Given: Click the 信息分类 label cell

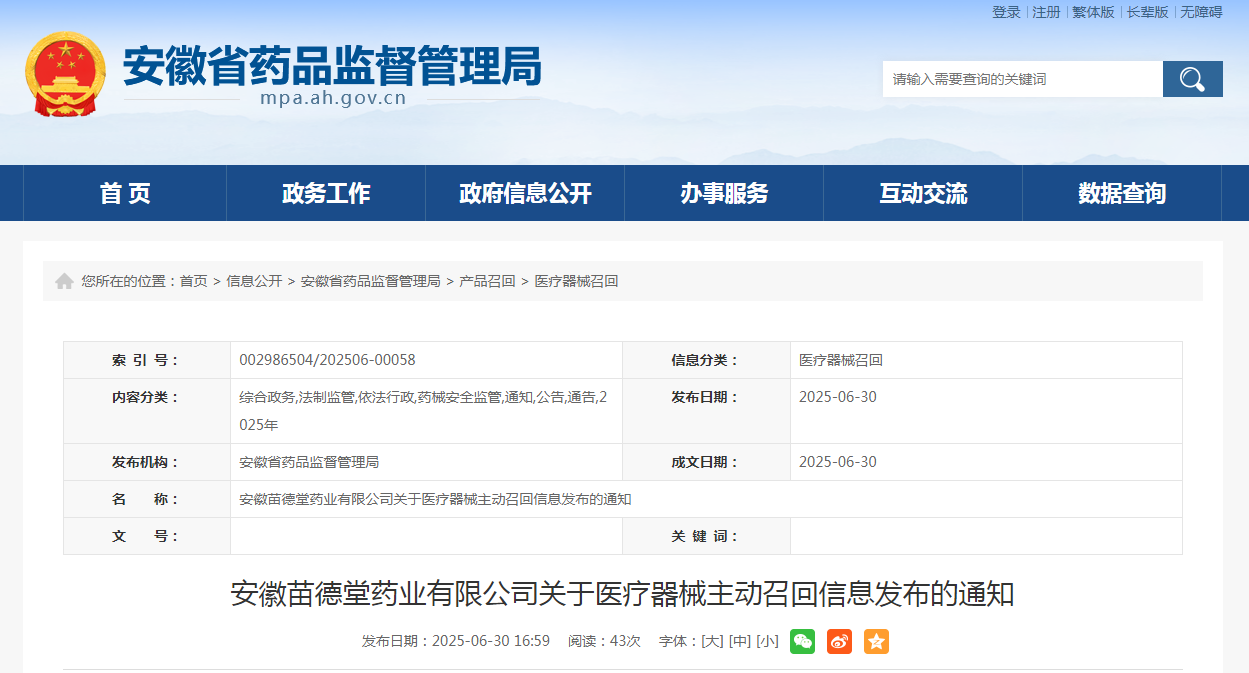Looking at the screenshot, I should point(706,360).
